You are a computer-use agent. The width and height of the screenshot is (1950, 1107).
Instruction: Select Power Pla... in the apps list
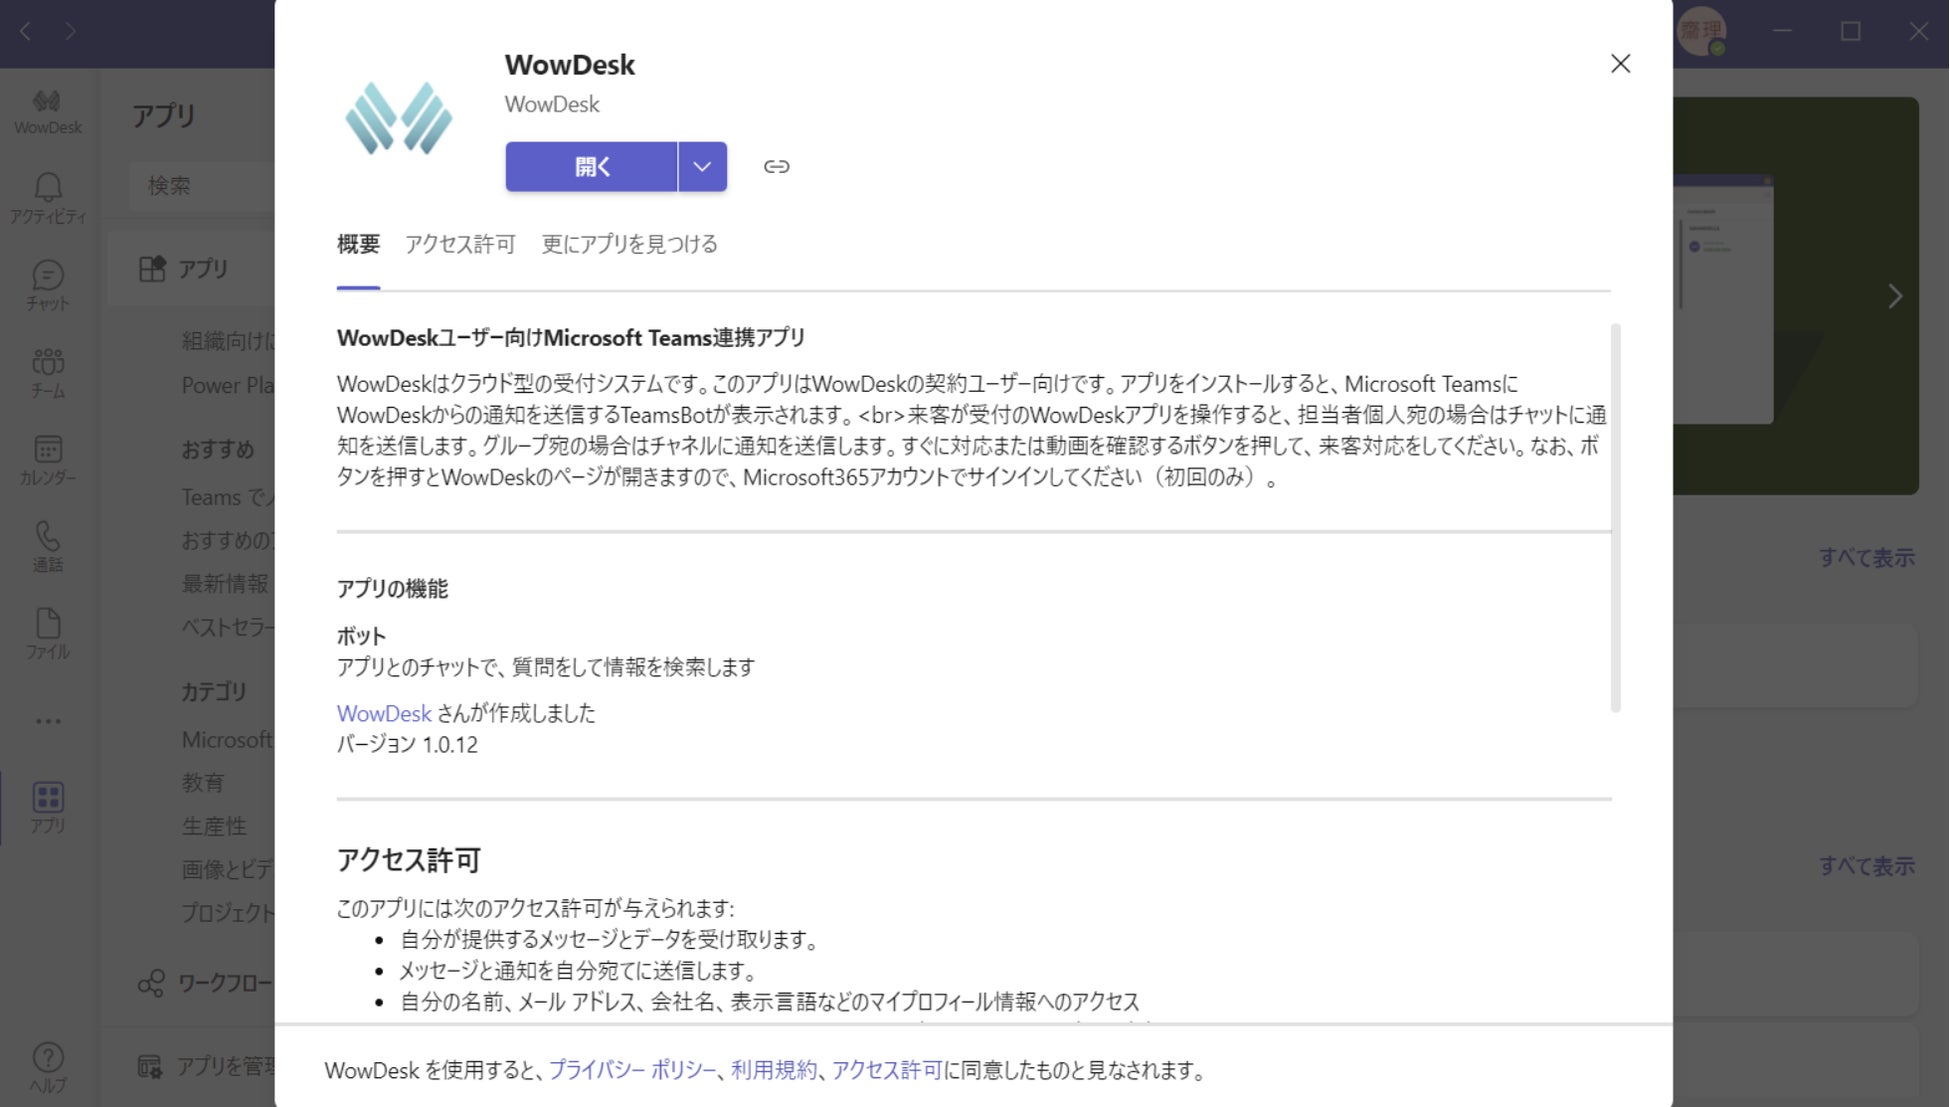(228, 385)
